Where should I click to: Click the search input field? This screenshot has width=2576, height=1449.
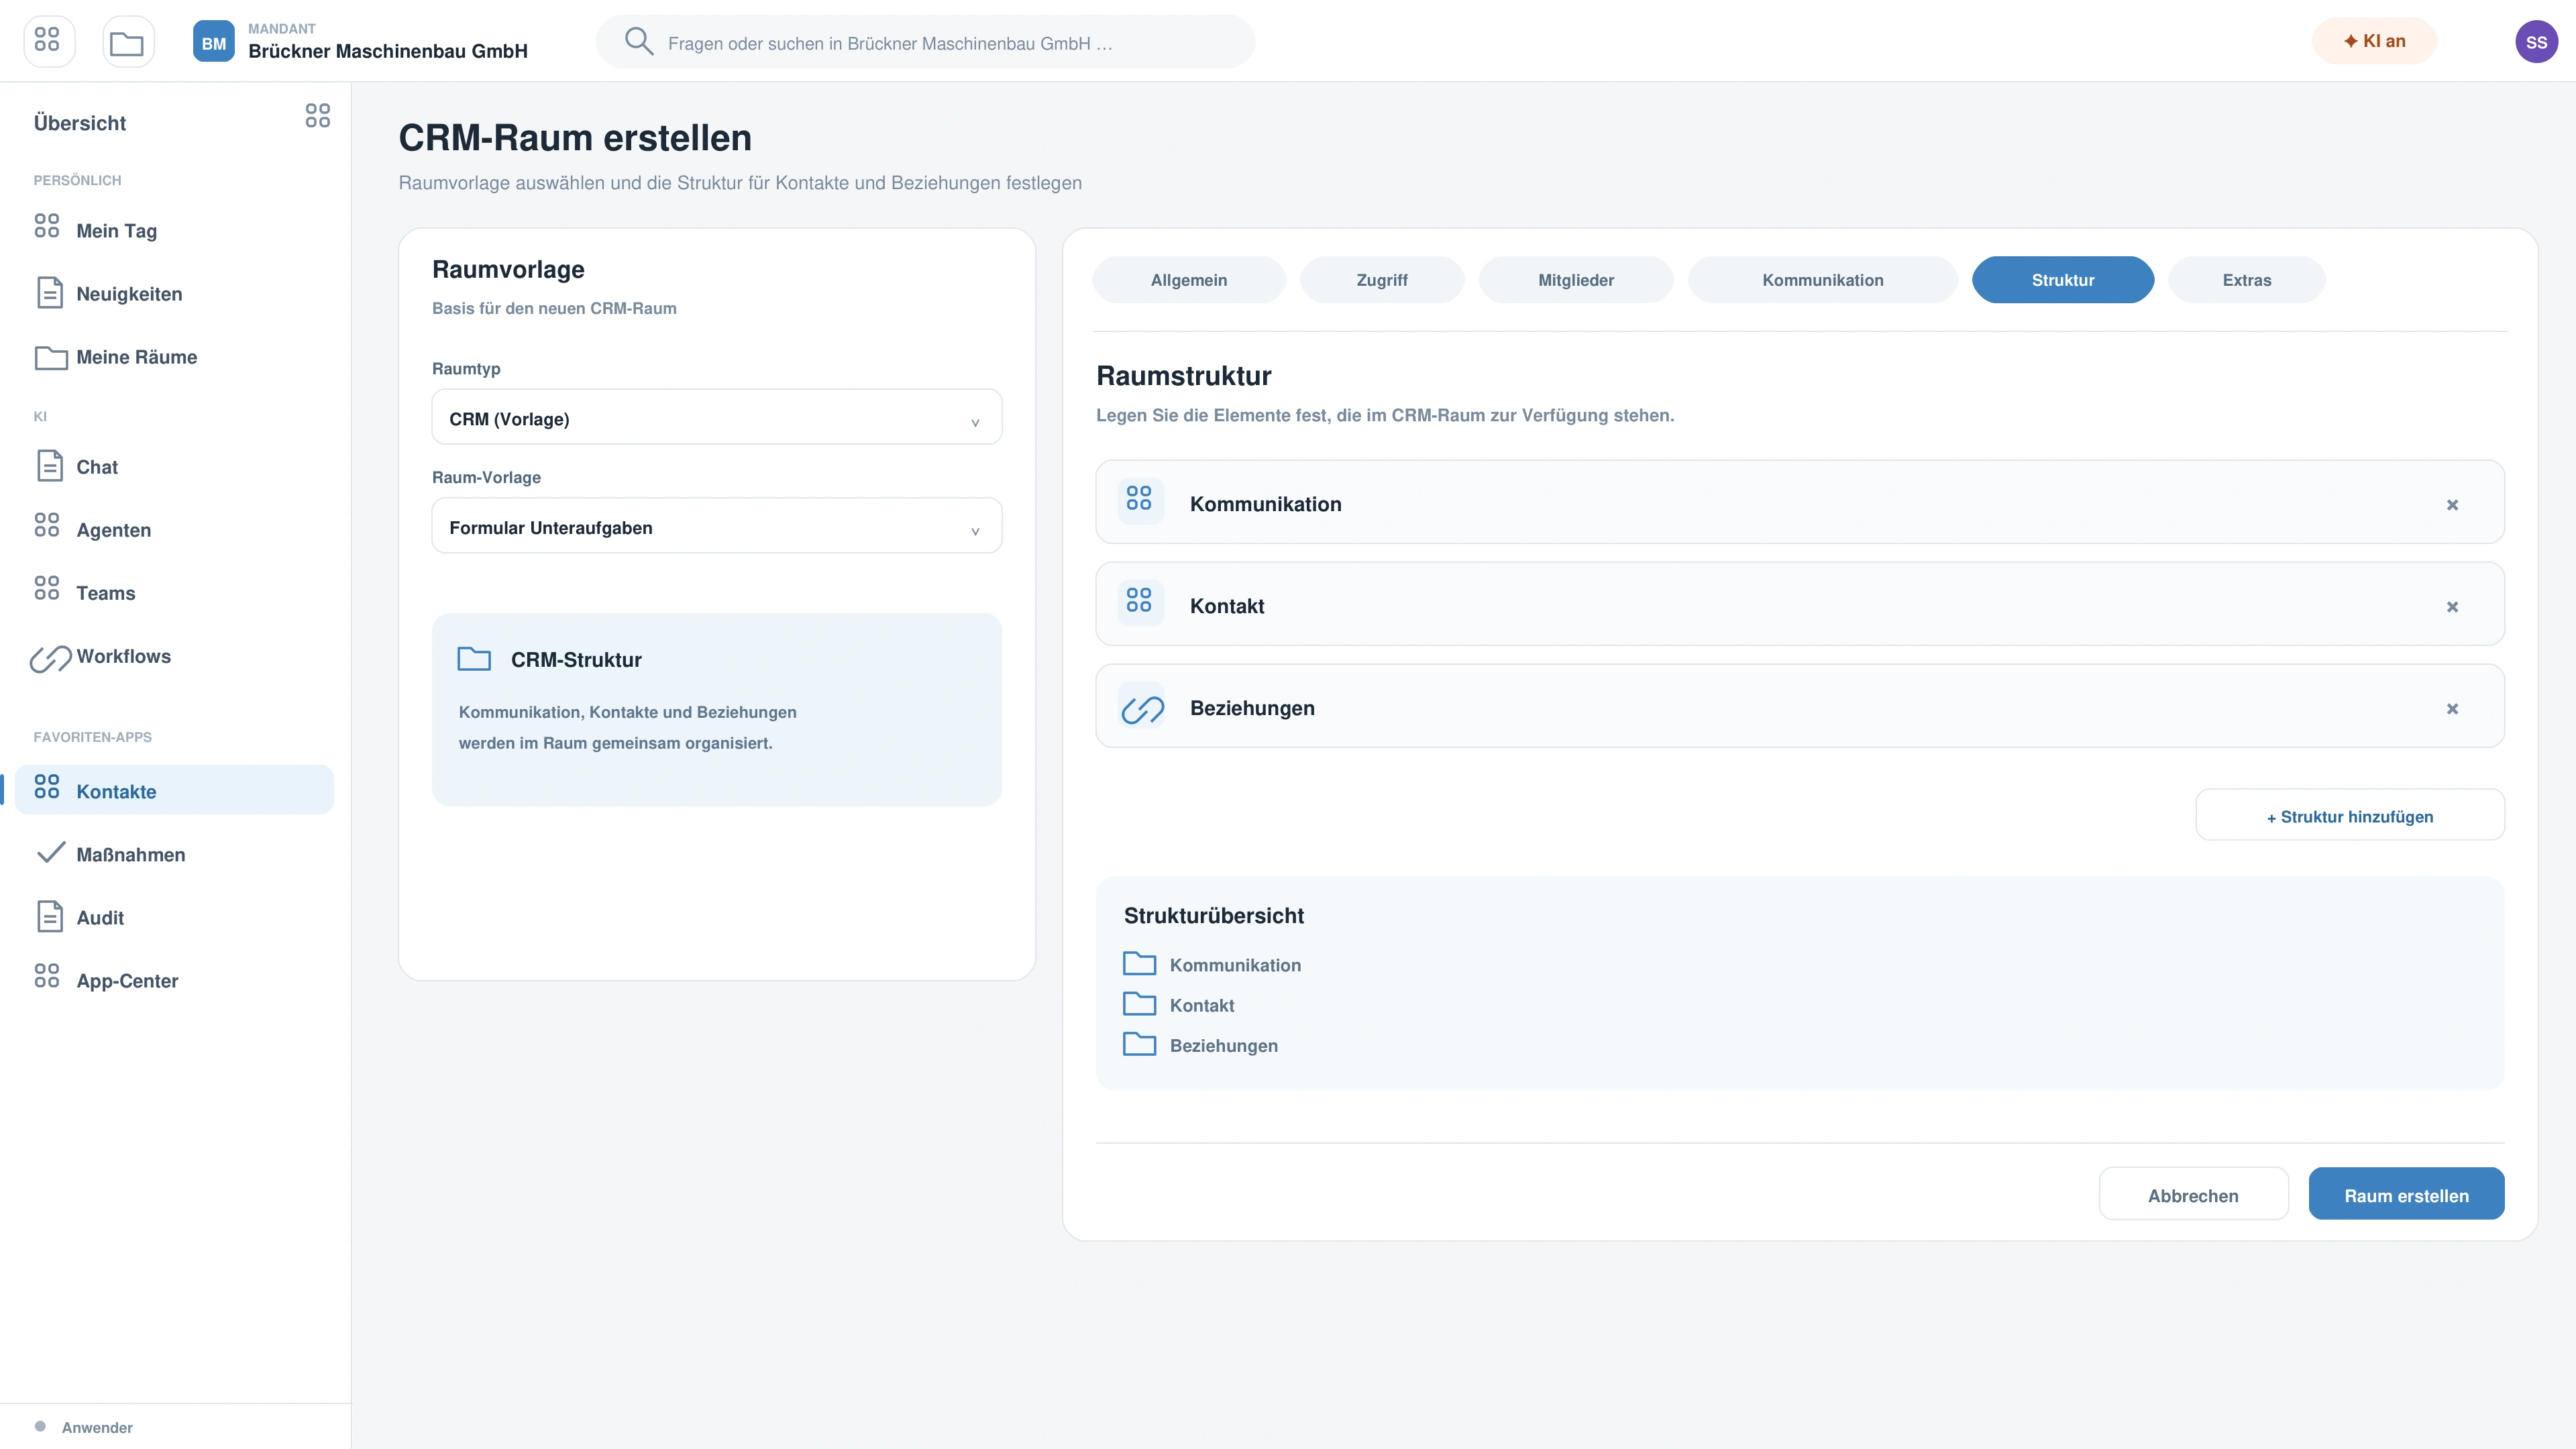925,42
